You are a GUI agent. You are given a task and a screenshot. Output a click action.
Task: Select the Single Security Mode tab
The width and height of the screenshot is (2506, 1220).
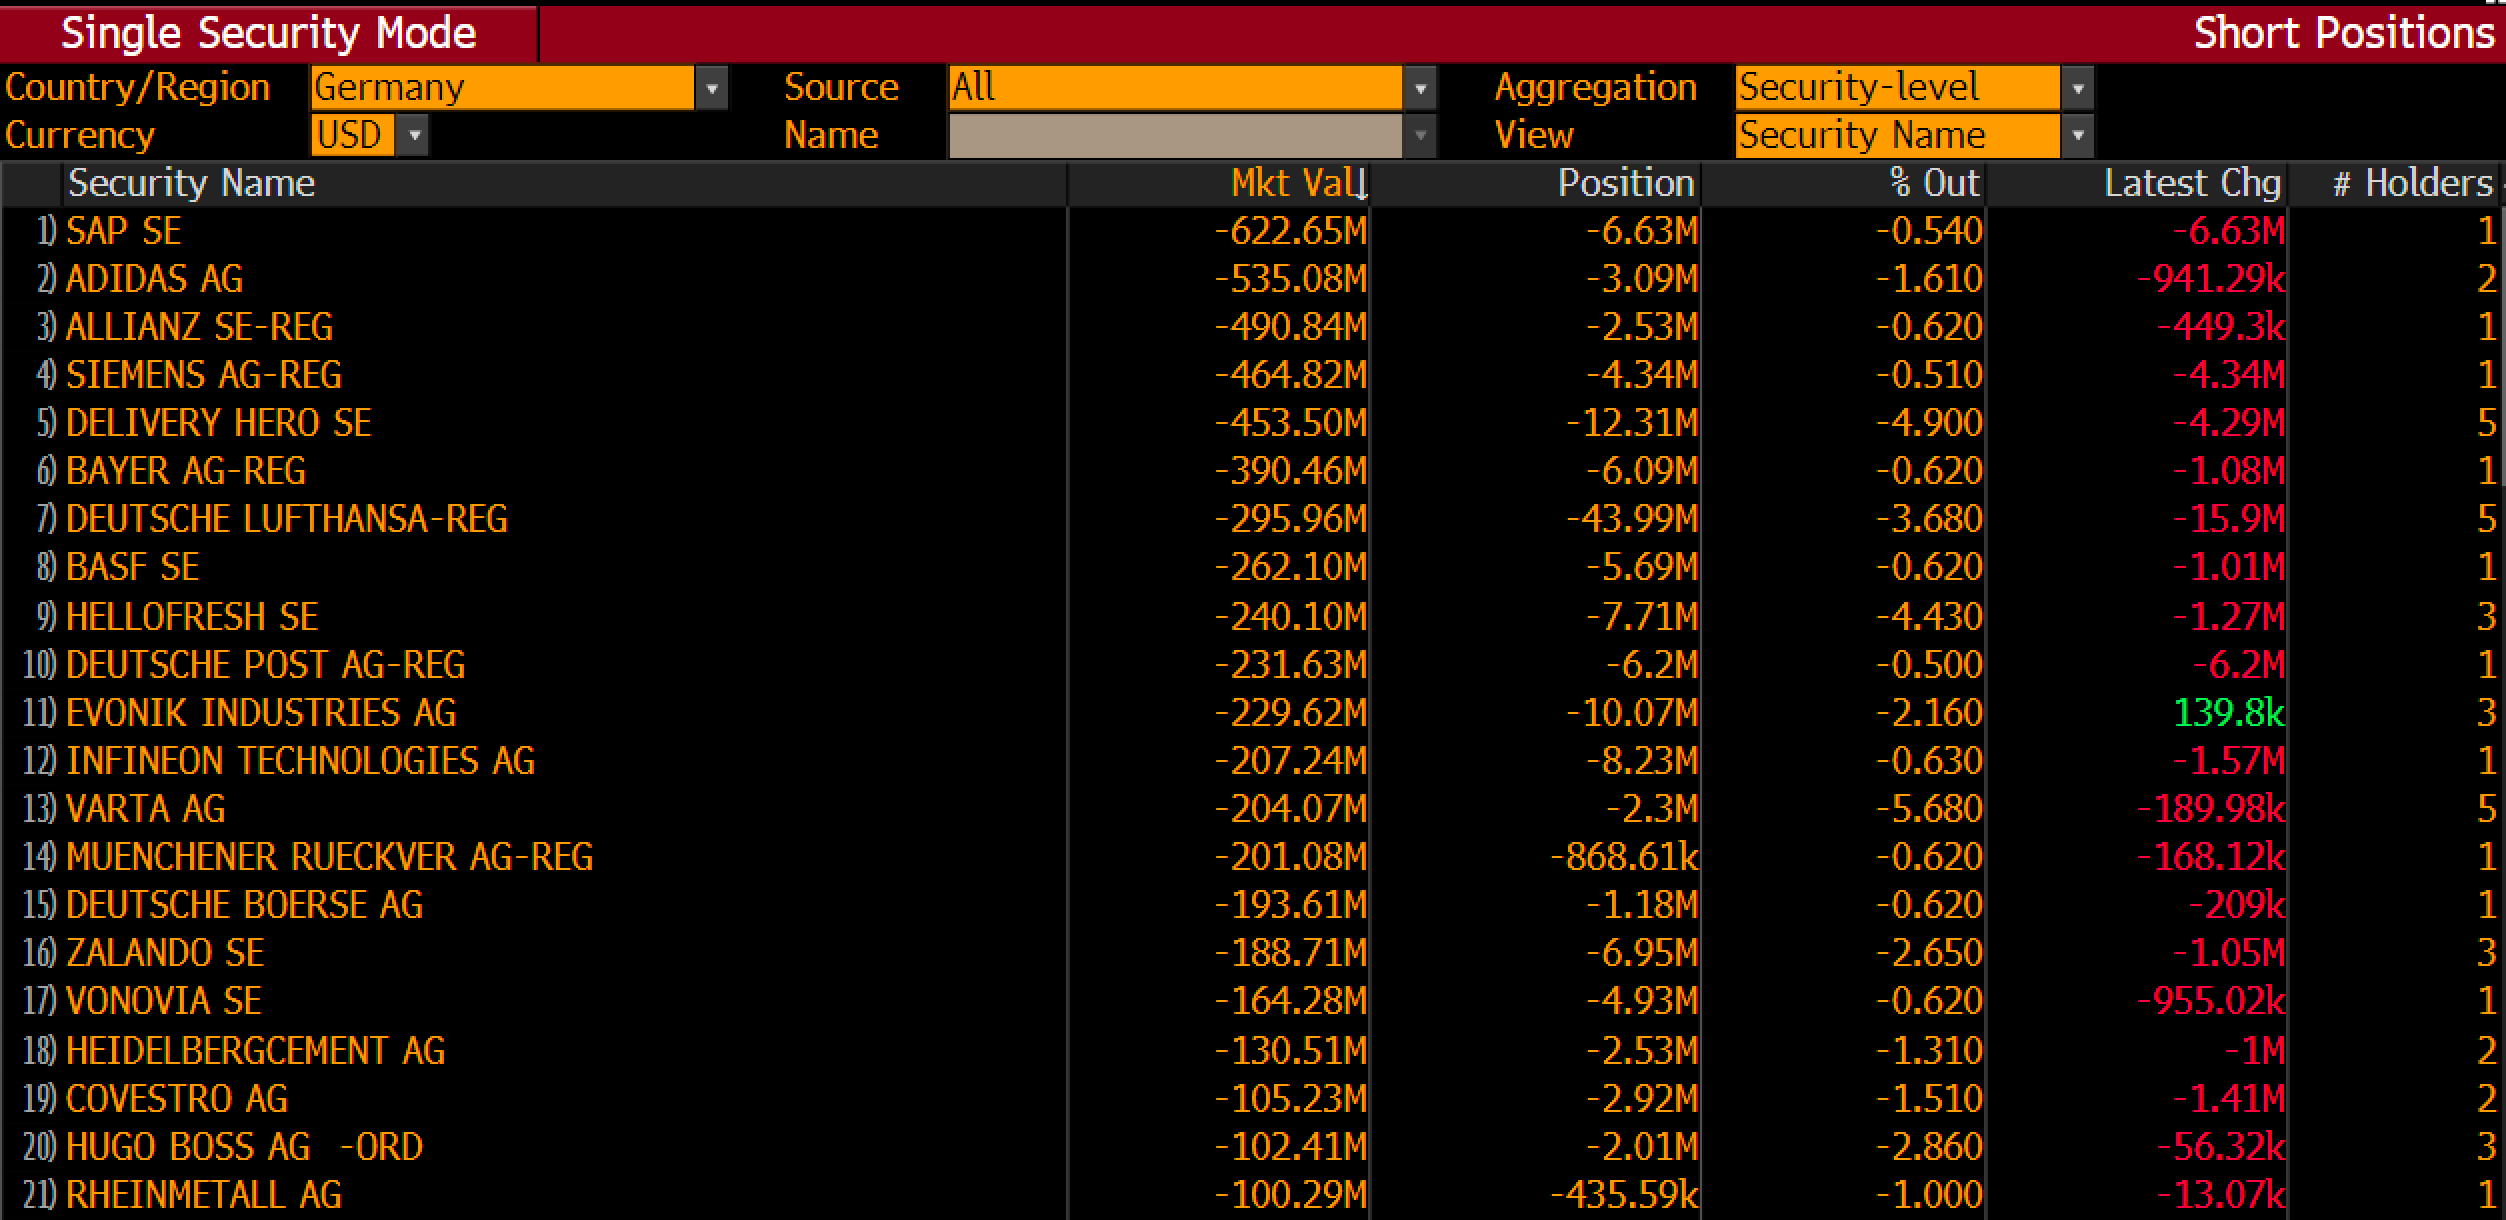[268, 33]
